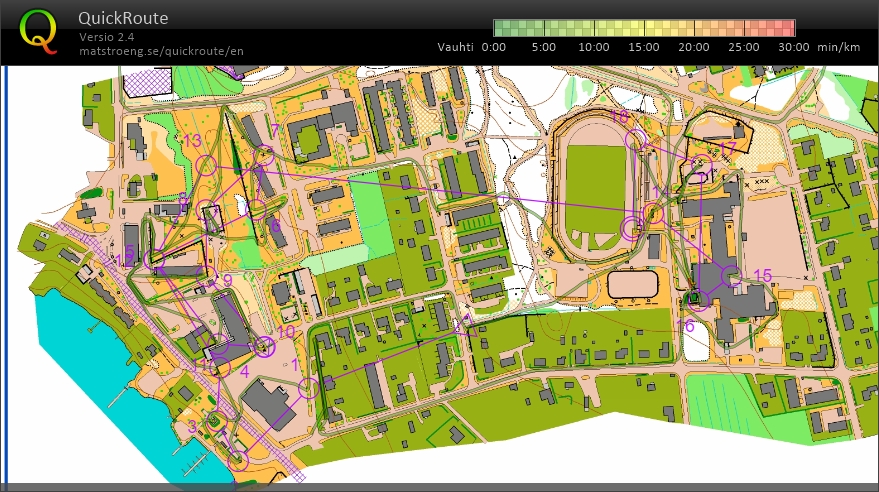
Task: Pick control circle 10 on the map
Action: 264,347
